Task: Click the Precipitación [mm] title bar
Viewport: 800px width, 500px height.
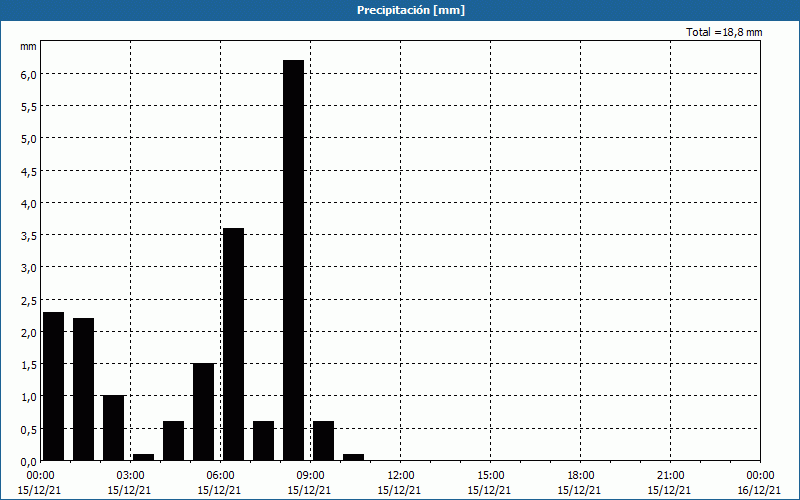Action: (400, 10)
